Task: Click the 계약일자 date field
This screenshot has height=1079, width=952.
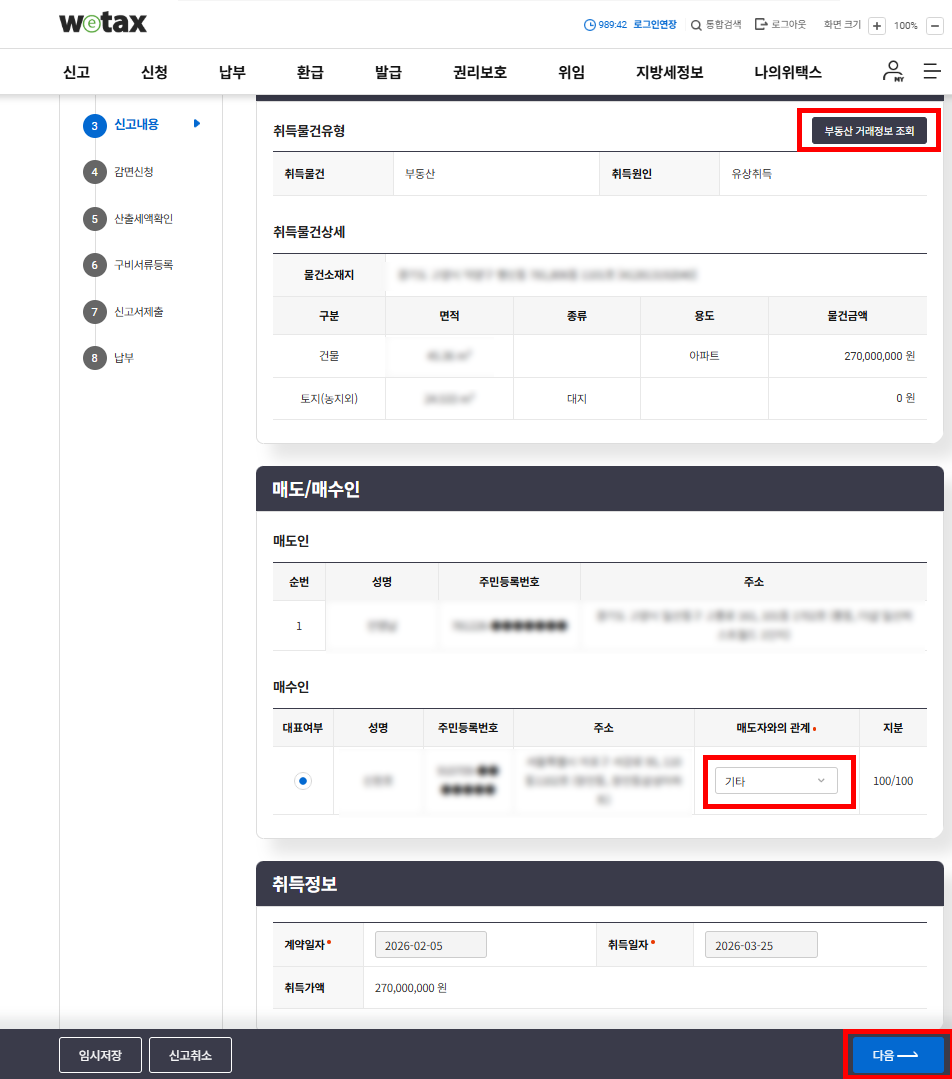Action: click(x=430, y=945)
